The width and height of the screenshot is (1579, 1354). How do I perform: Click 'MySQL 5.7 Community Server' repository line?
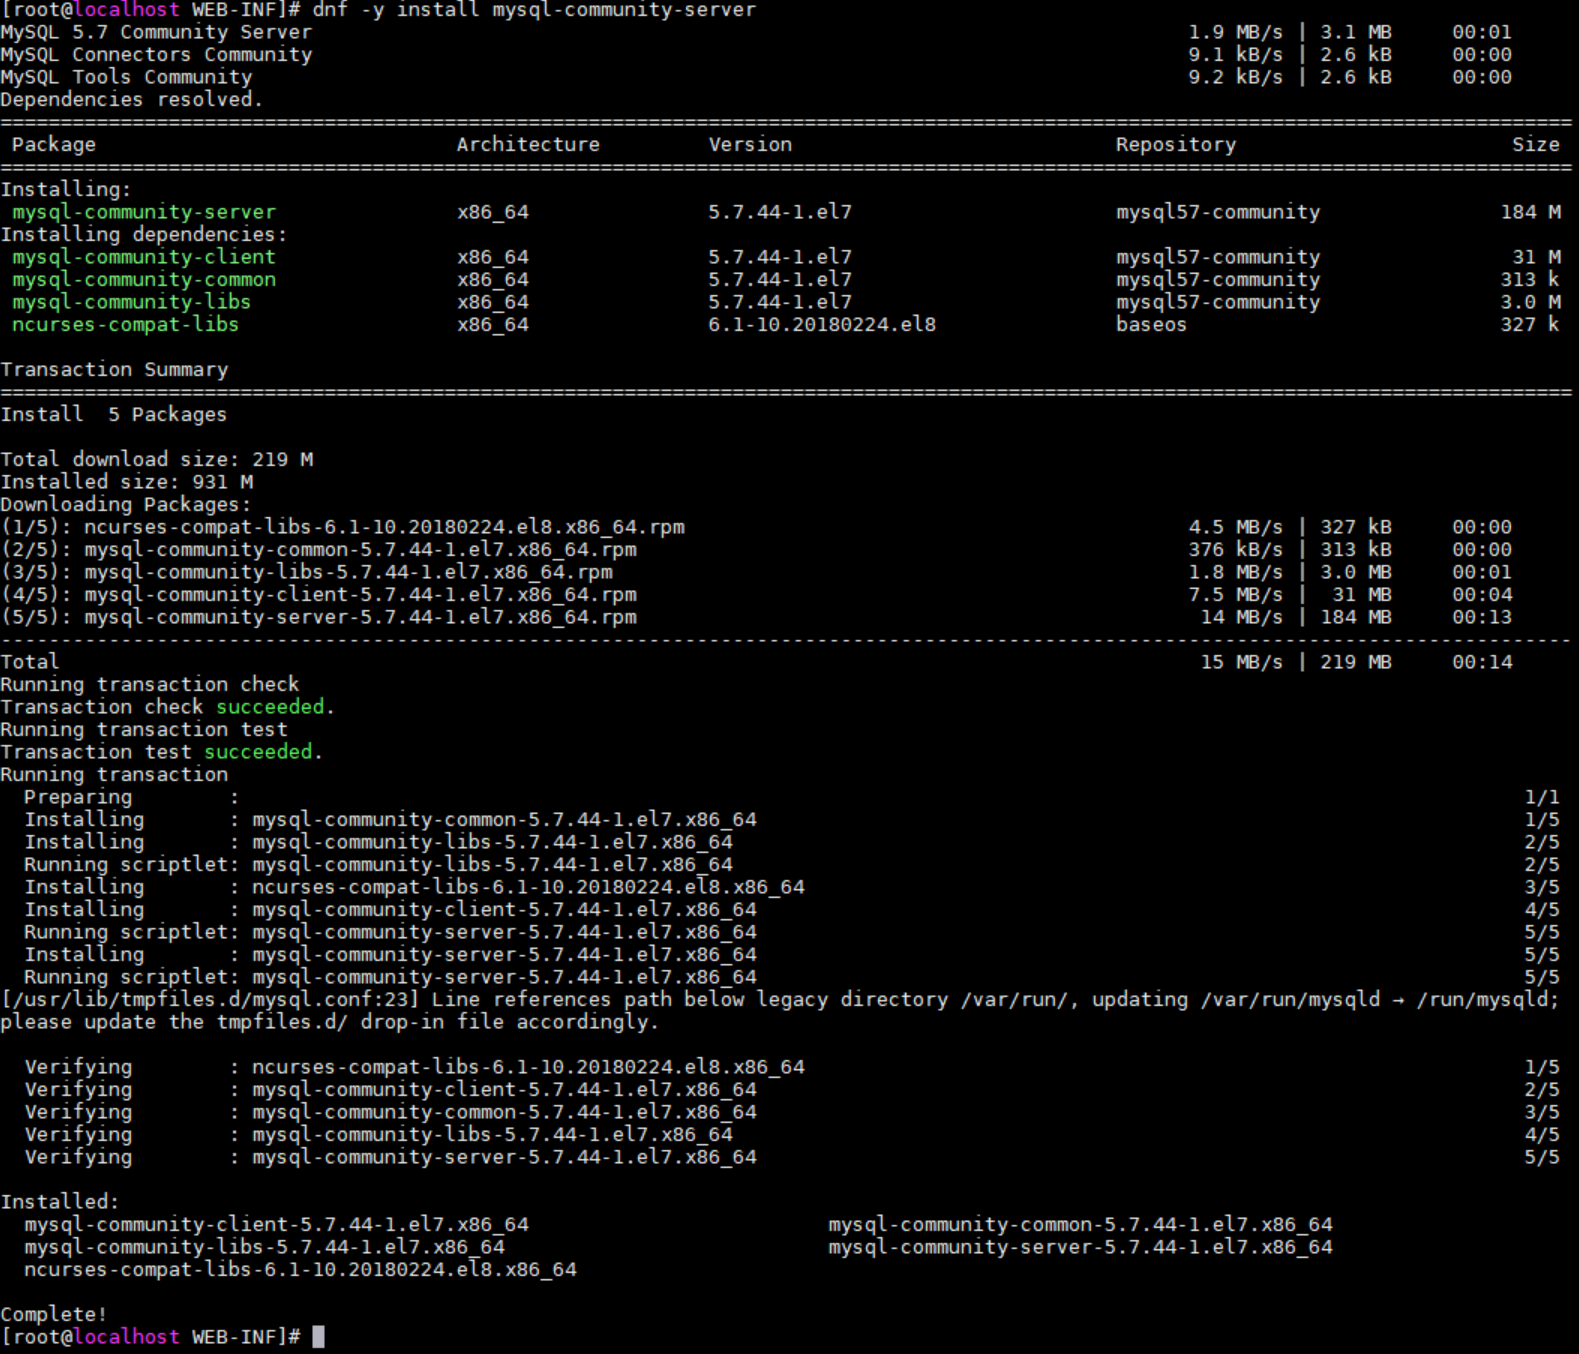[x=156, y=32]
